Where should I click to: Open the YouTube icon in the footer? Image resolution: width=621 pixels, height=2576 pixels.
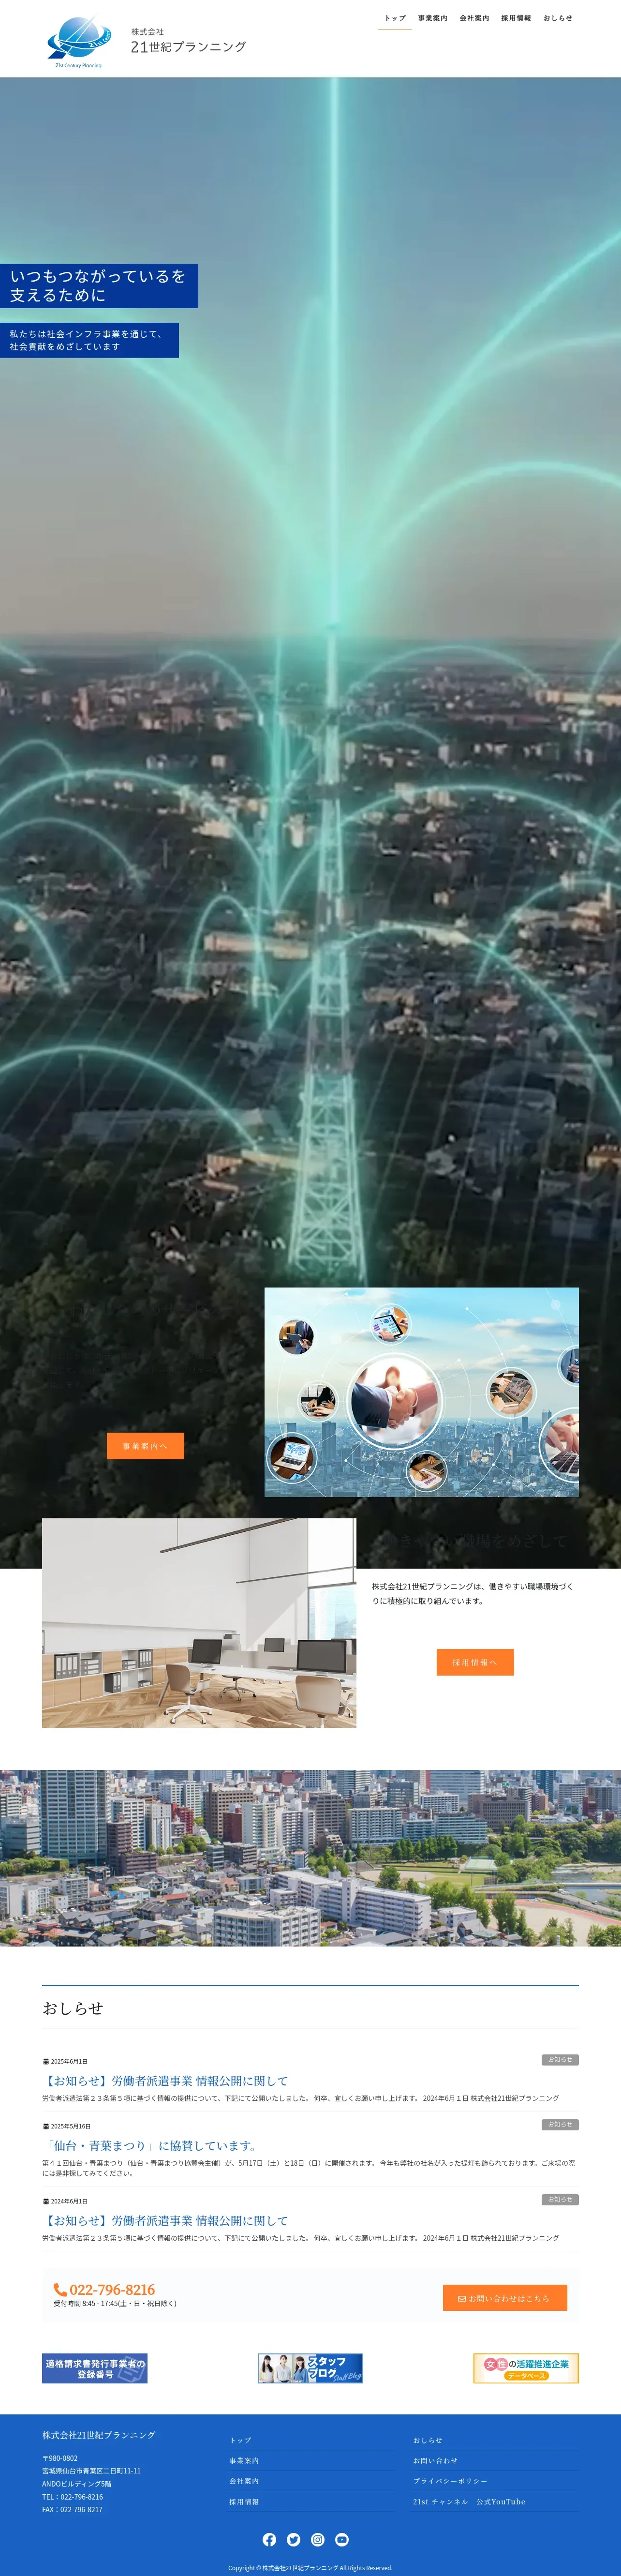point(342,2540)
